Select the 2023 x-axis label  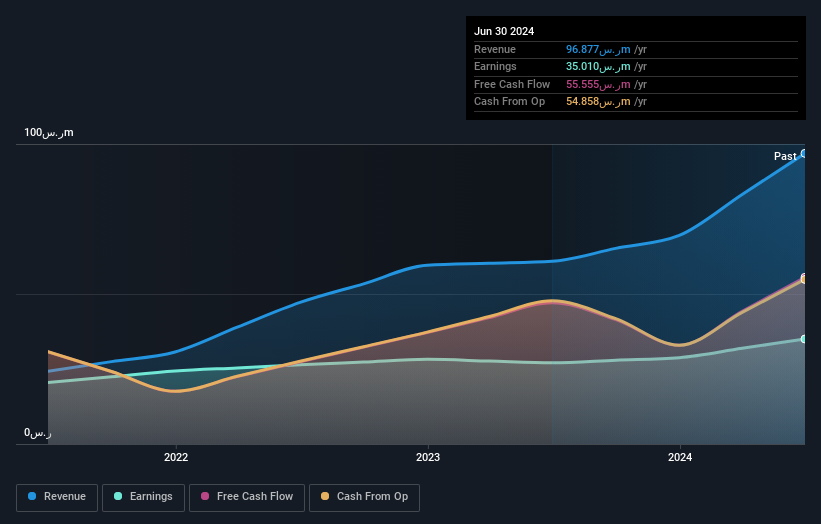[428, 457]
